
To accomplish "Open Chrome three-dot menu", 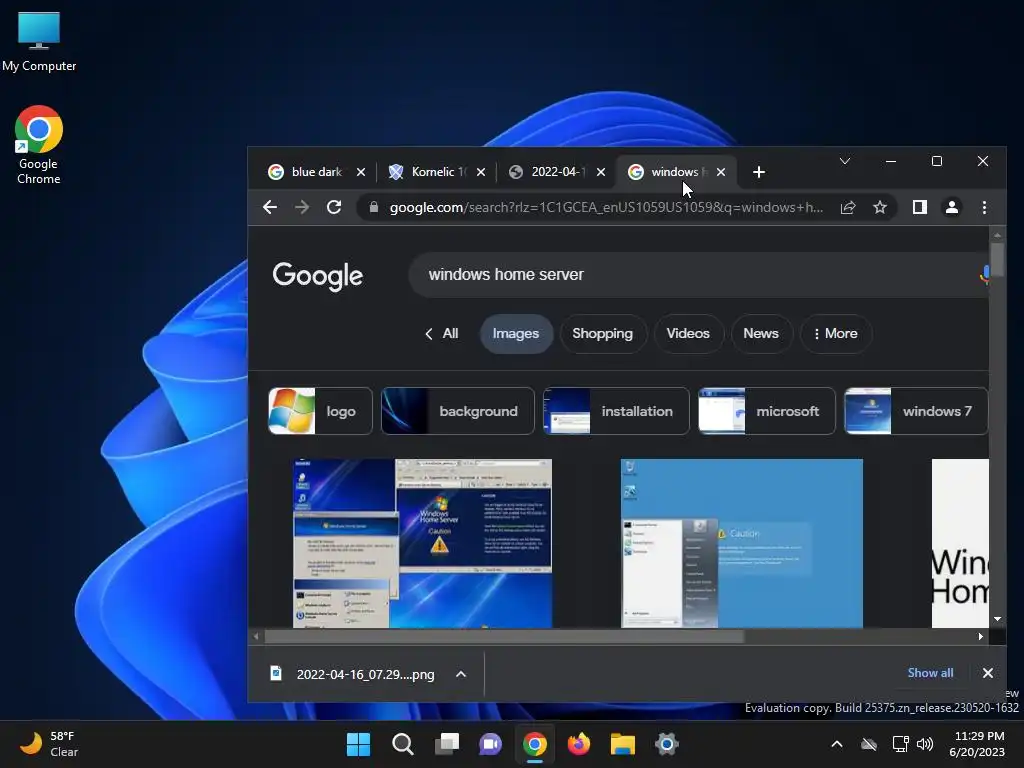I will [984, 208].
